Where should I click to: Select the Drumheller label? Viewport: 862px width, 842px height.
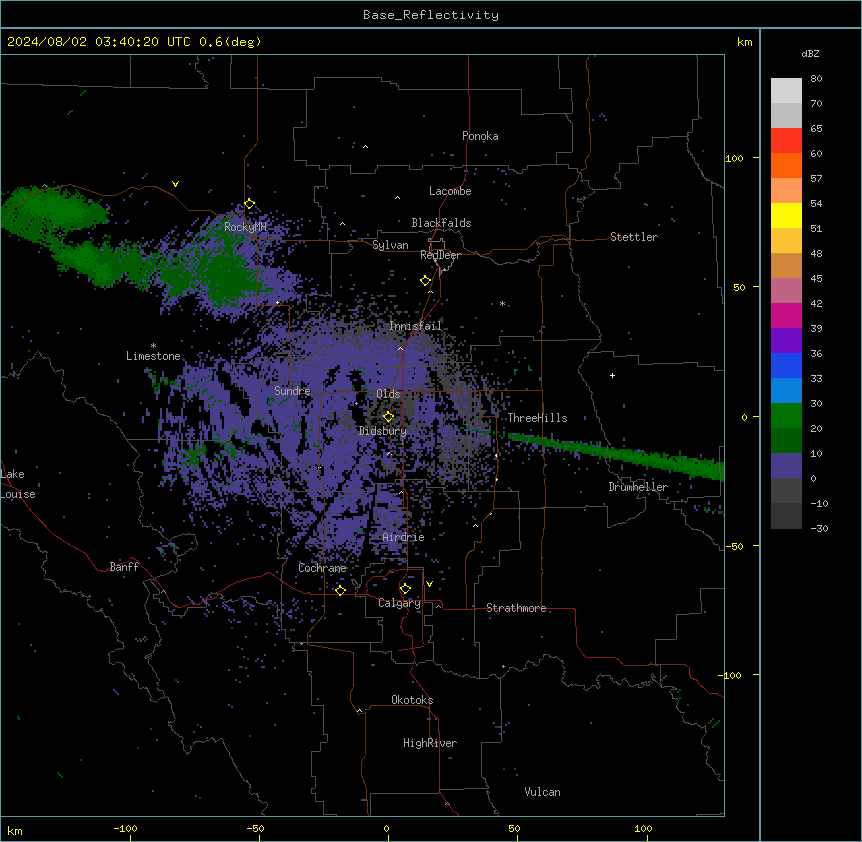[x=638, y=487]
